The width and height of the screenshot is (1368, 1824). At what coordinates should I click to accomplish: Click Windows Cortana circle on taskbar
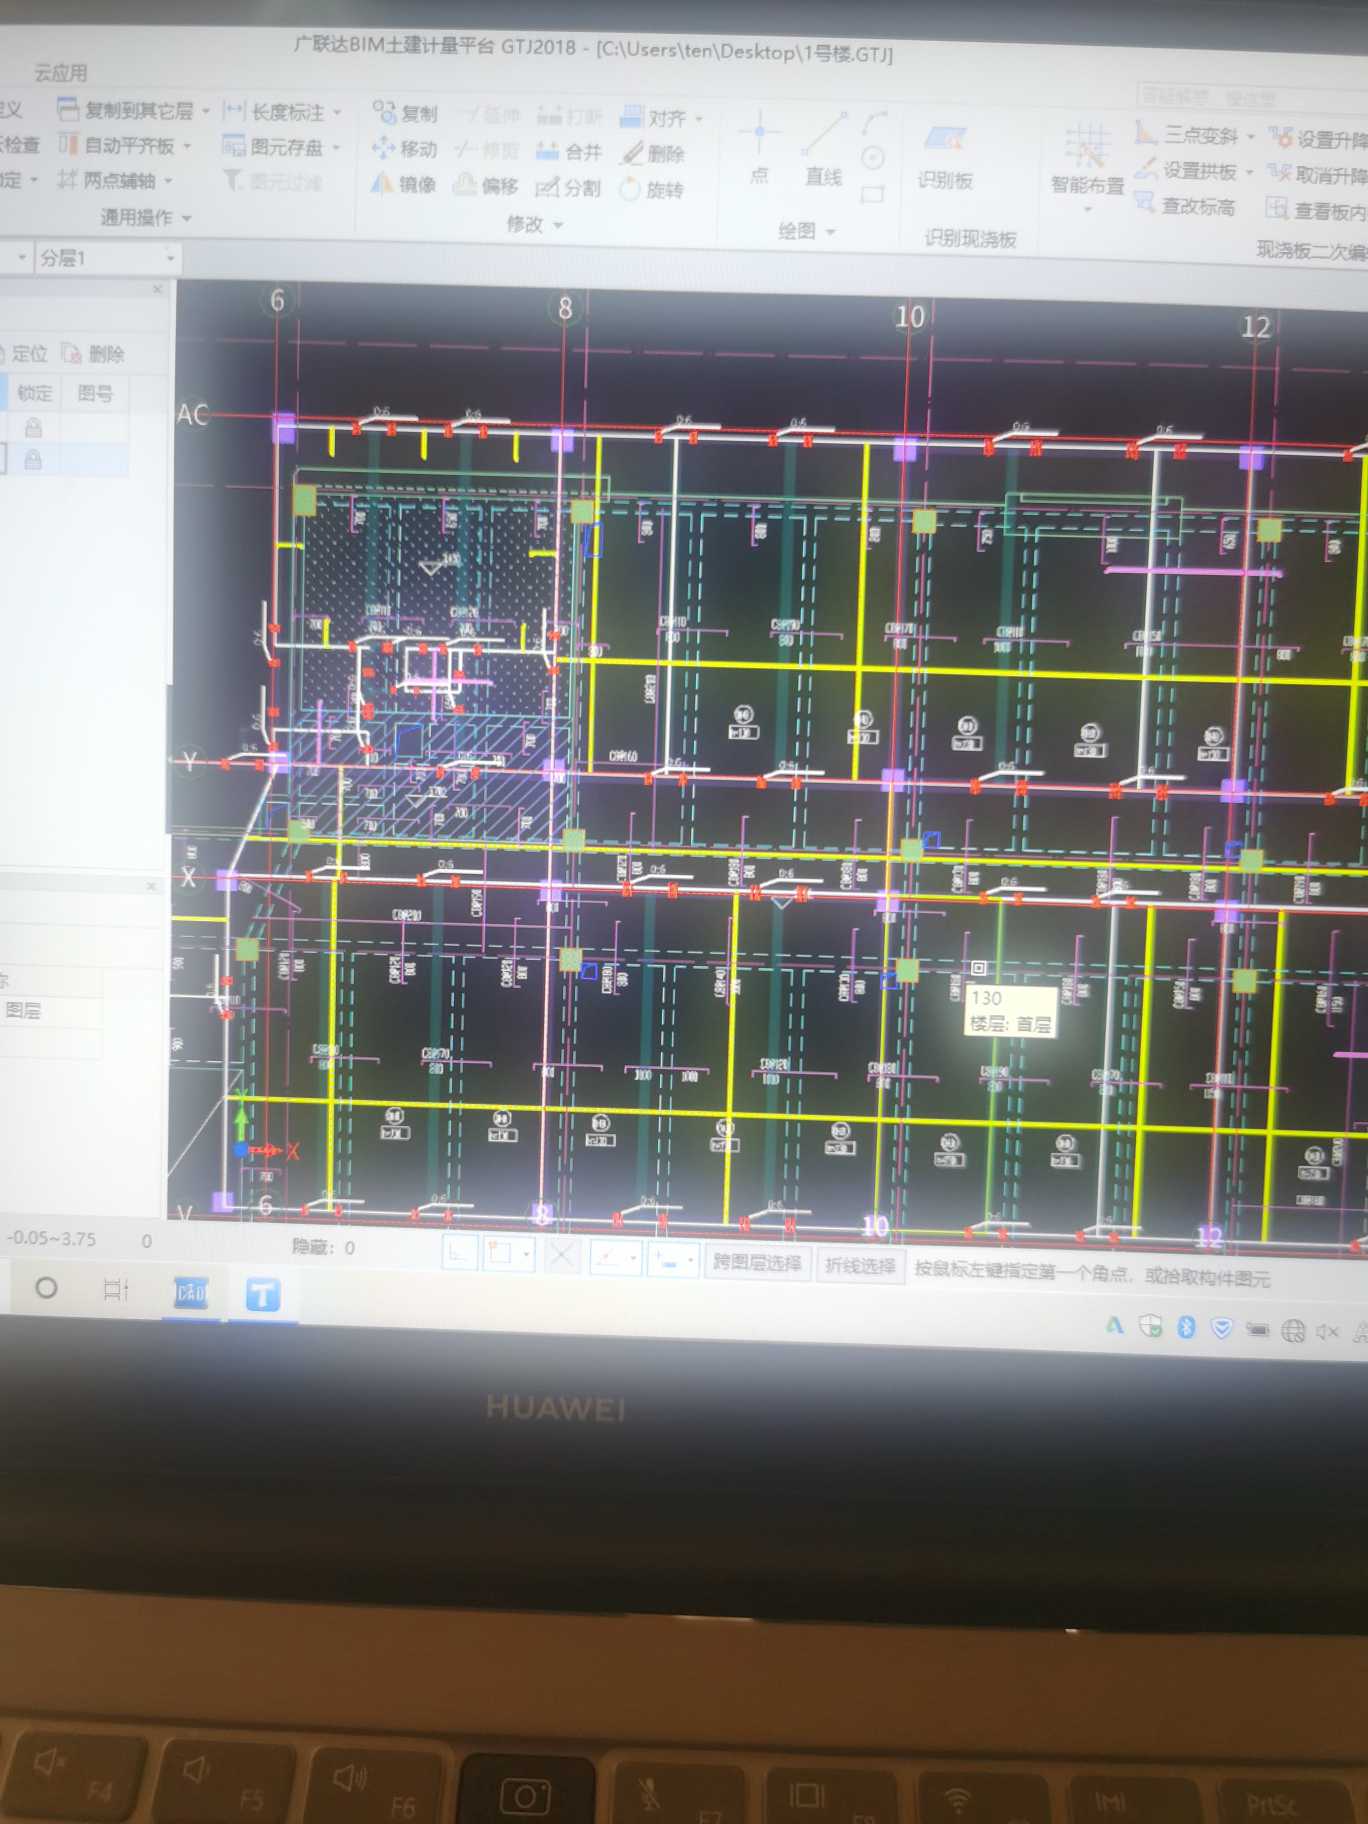coord(46,1288)
